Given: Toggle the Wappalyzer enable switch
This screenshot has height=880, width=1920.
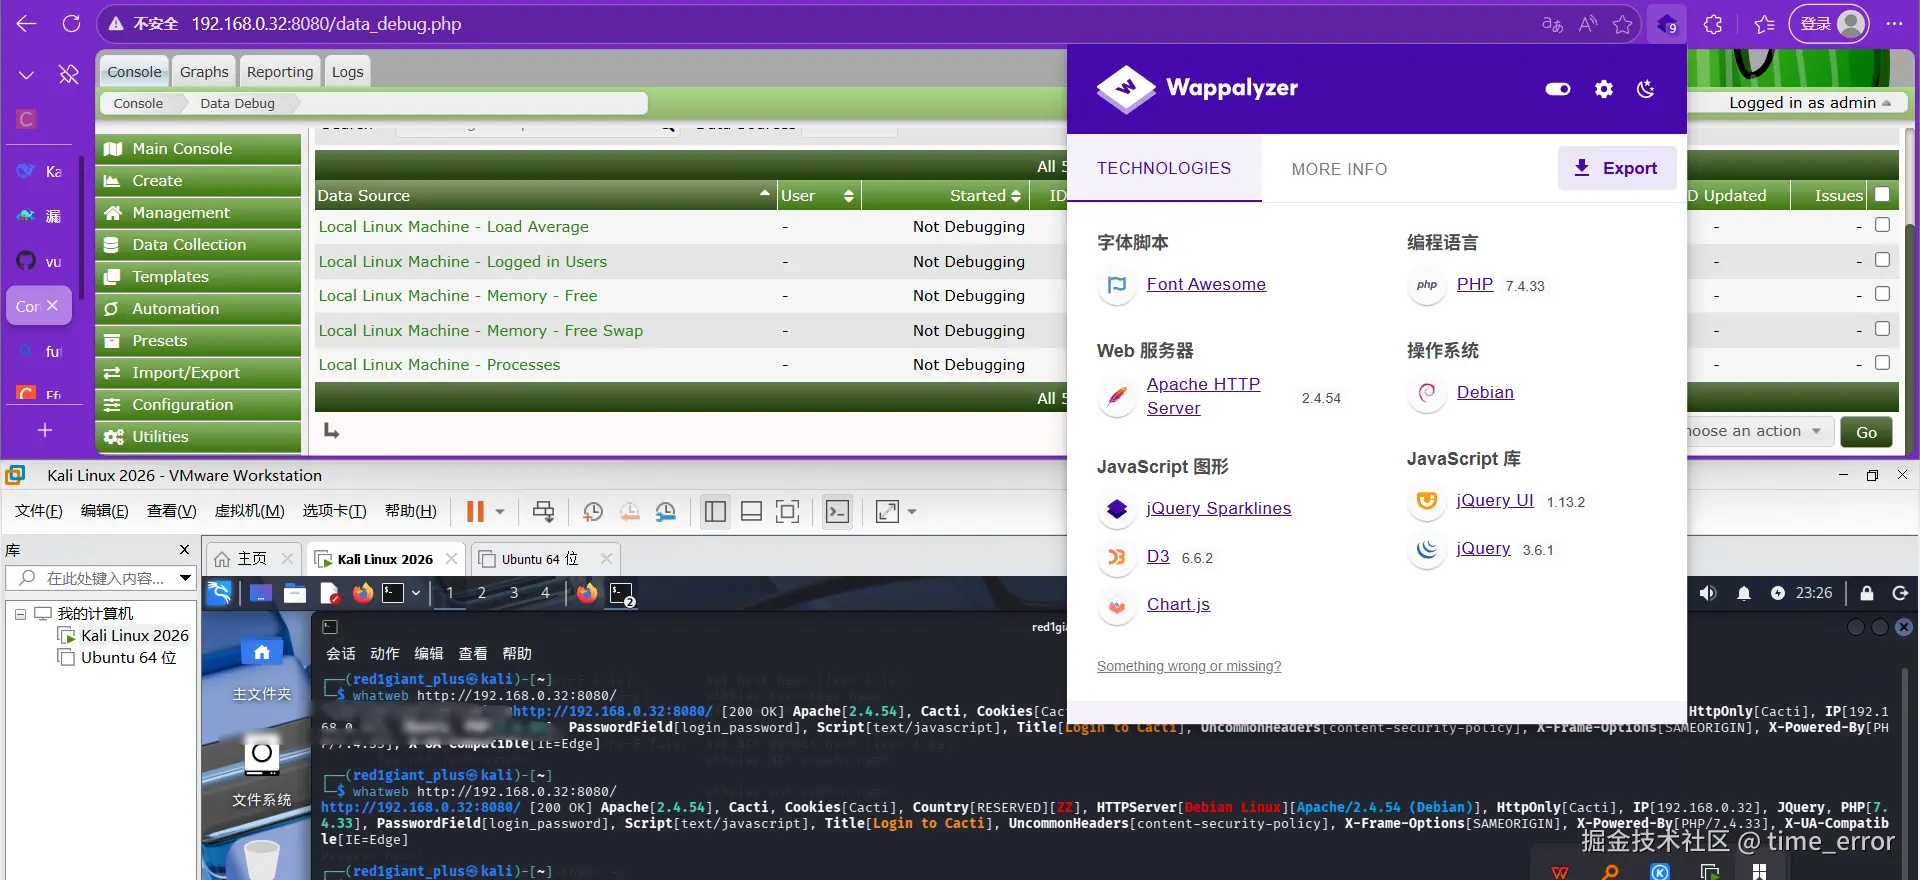Looking at the screenshot, I should tap(1558, 89).
